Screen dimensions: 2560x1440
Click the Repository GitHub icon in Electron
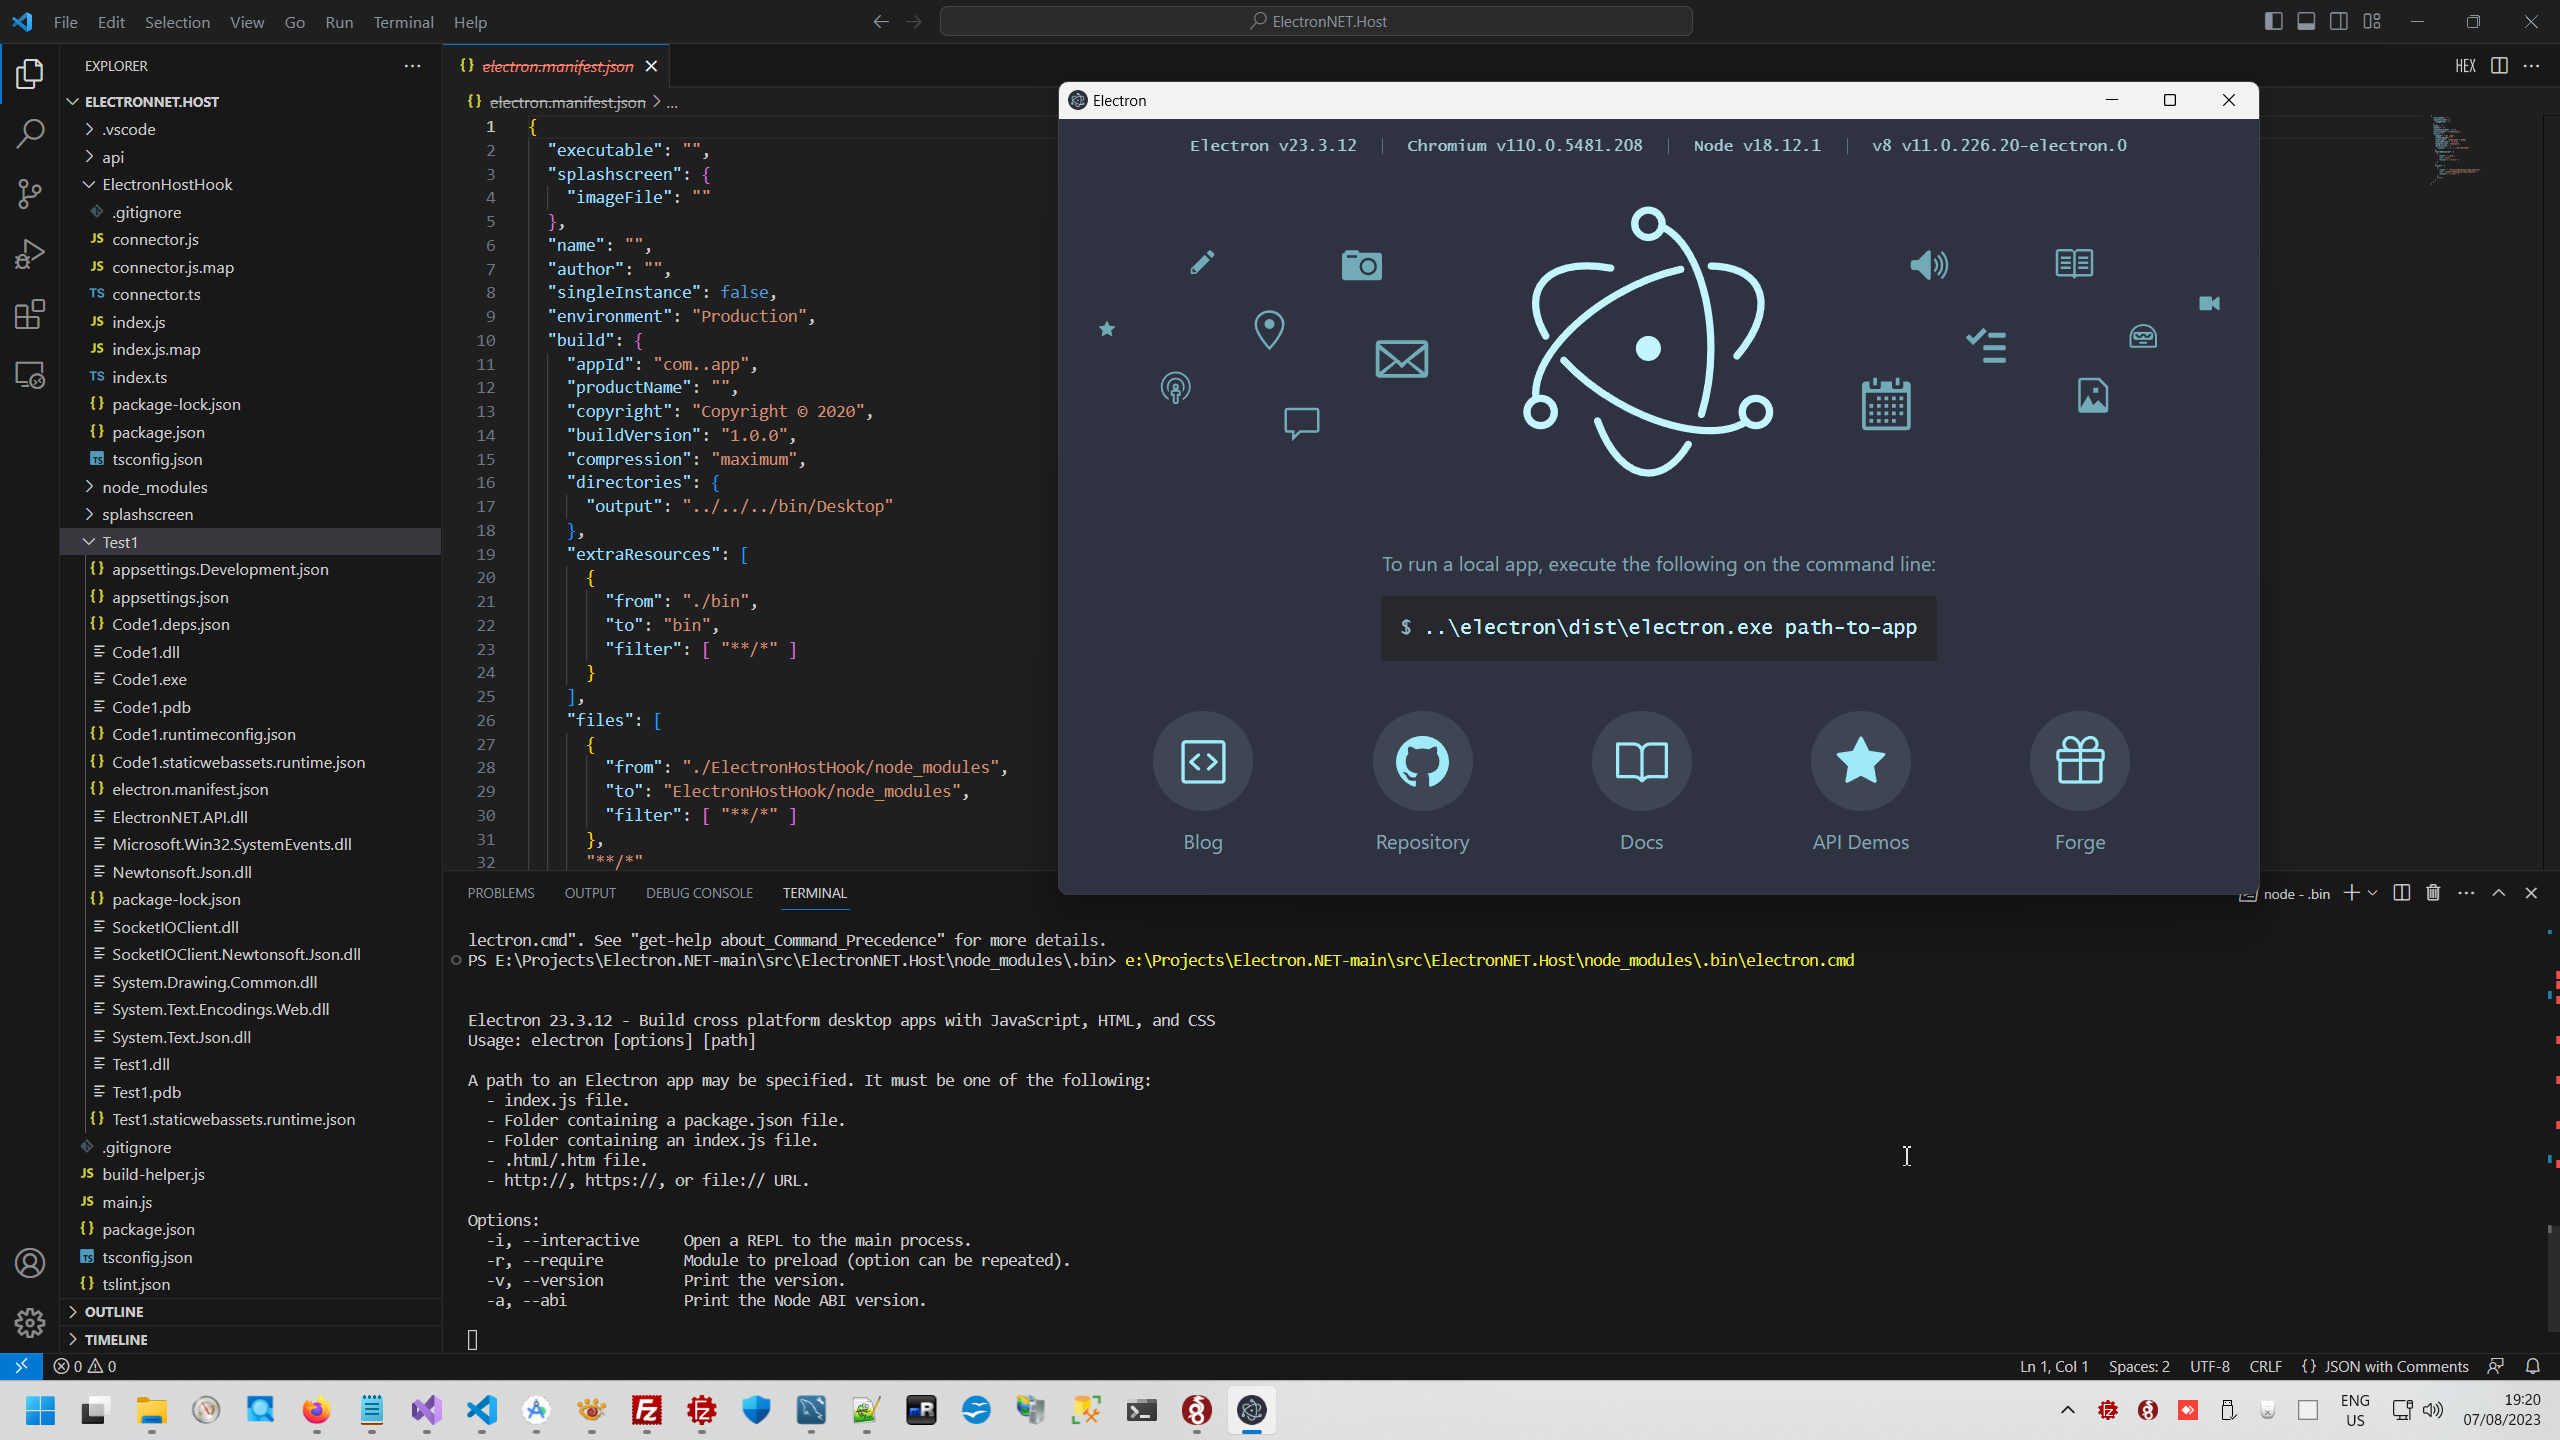tap(1422, 762)
